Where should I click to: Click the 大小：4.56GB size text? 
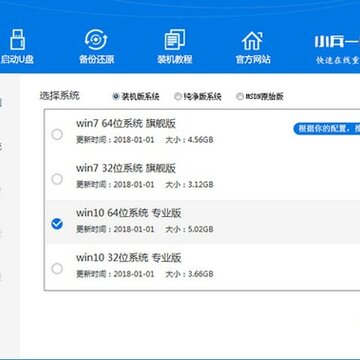point(189,140)
